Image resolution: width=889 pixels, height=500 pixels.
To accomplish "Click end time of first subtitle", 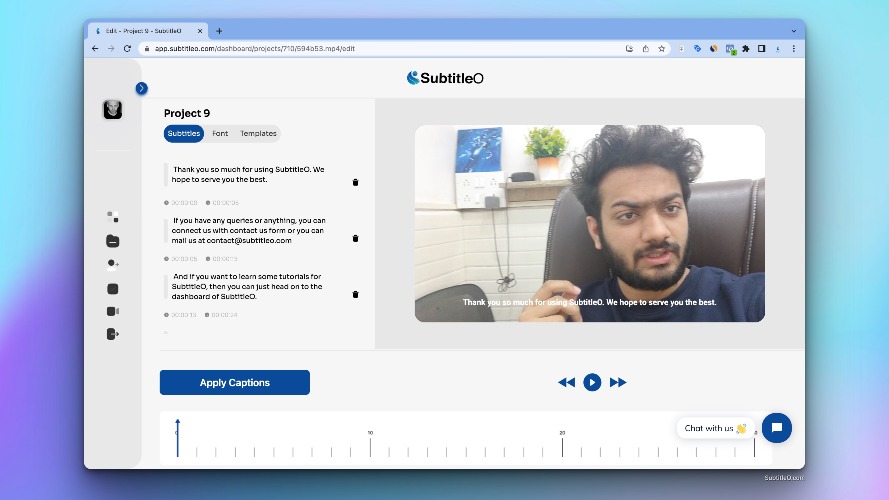I will pos(222,202).
